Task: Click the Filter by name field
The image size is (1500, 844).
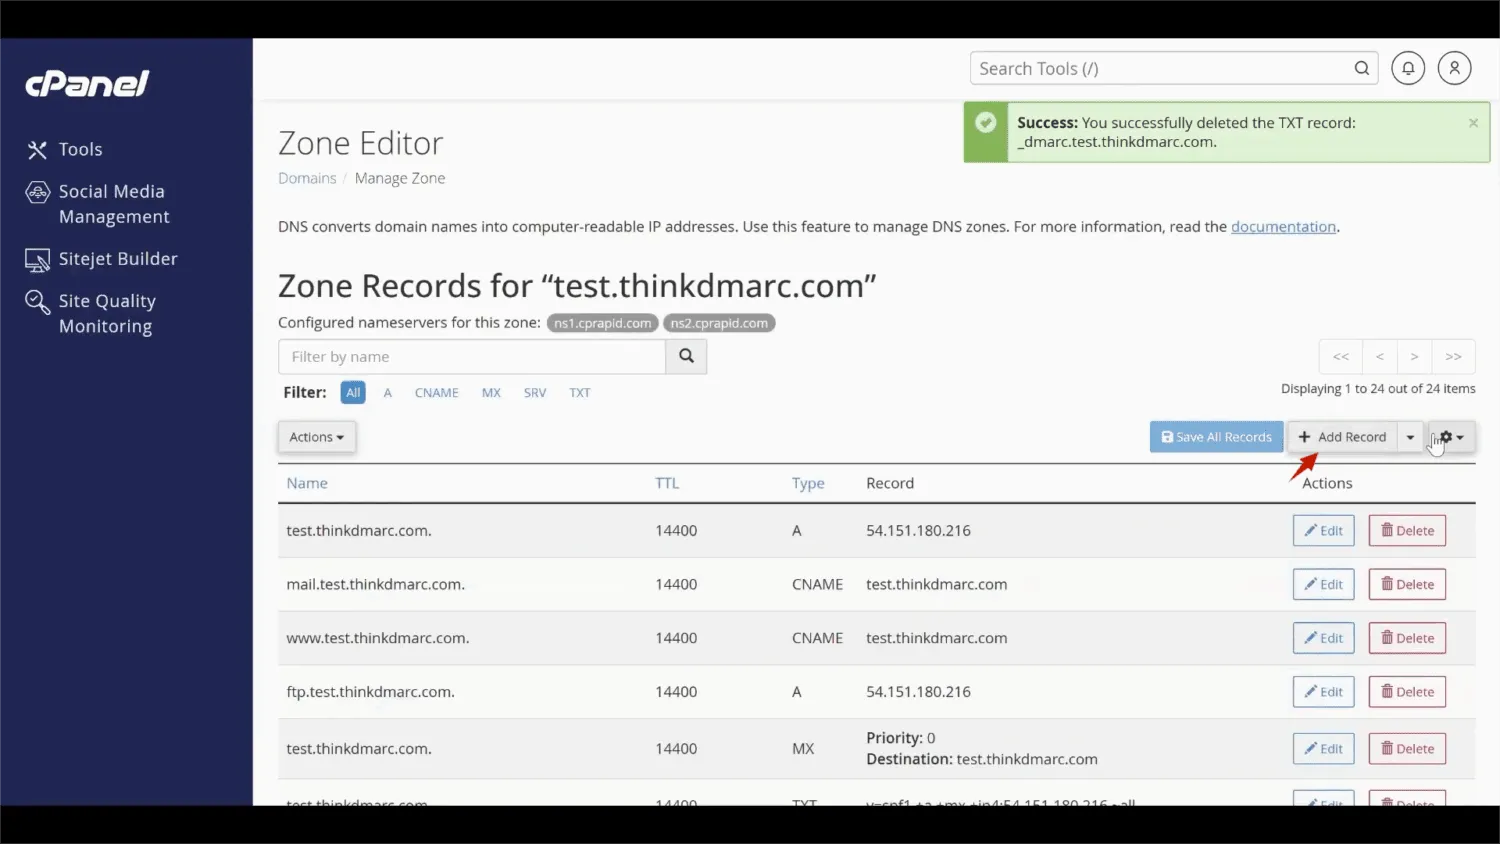Action: tap(472, 357)
